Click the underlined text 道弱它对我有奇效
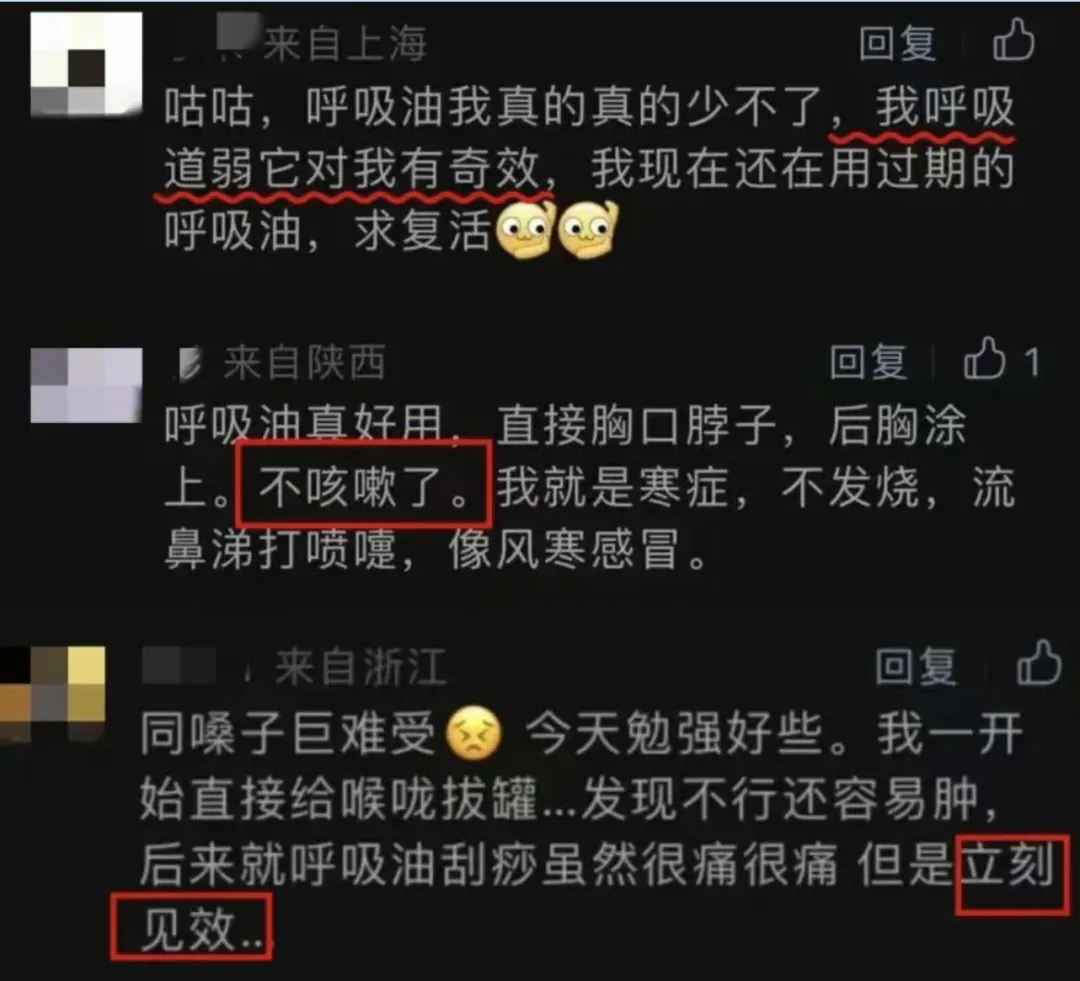 [352, 168]
